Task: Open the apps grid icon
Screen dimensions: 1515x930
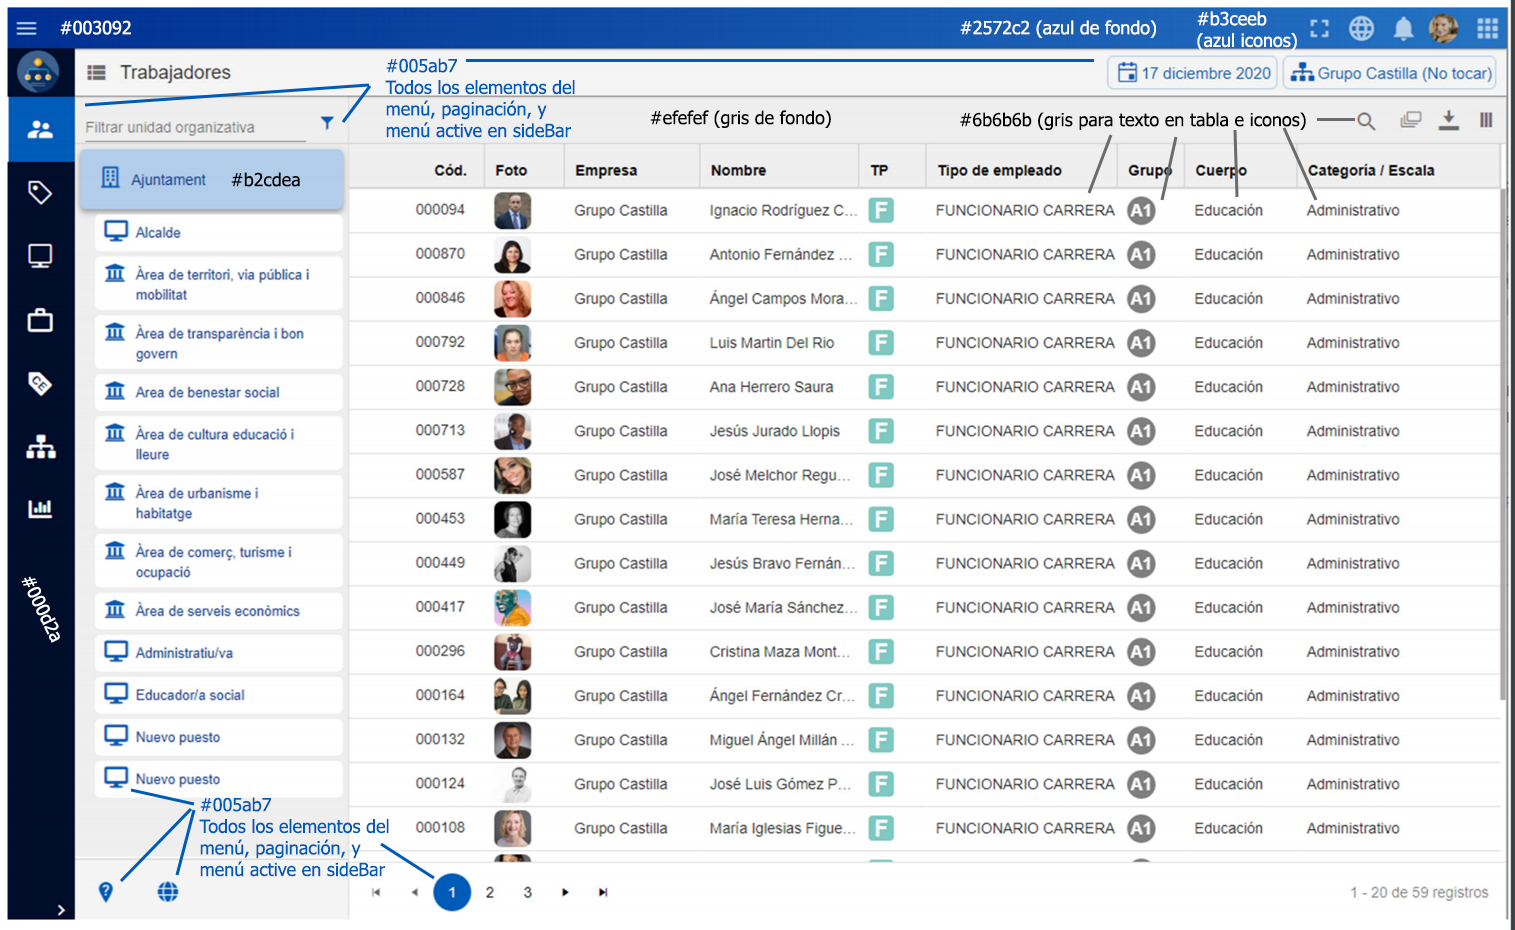Action: coord(1487,29)
